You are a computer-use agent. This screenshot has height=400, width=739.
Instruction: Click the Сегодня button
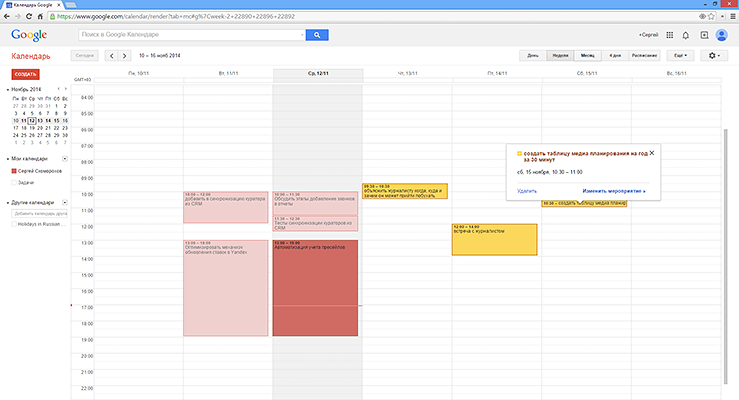85,56
